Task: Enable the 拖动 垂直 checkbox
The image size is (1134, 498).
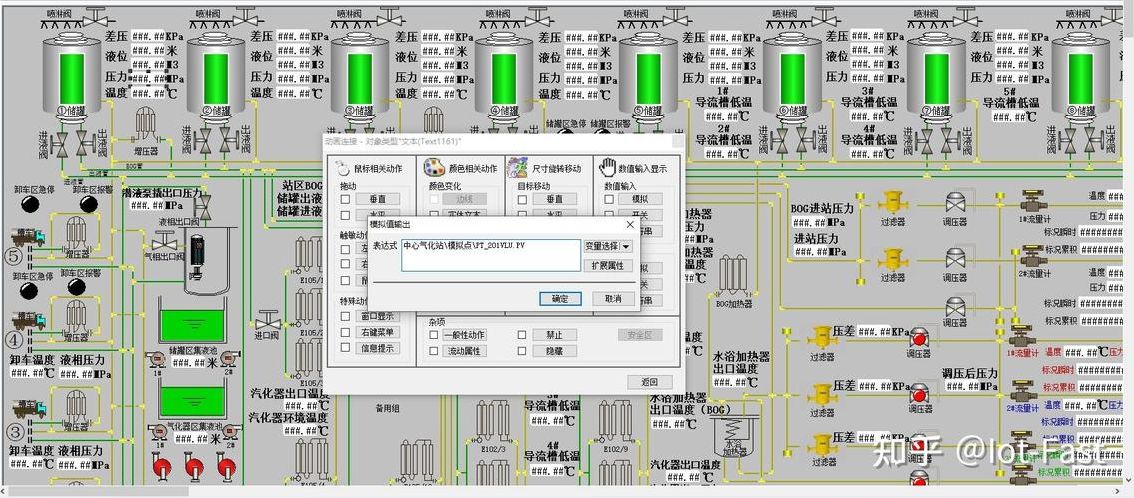Action: tap(345, 199)
